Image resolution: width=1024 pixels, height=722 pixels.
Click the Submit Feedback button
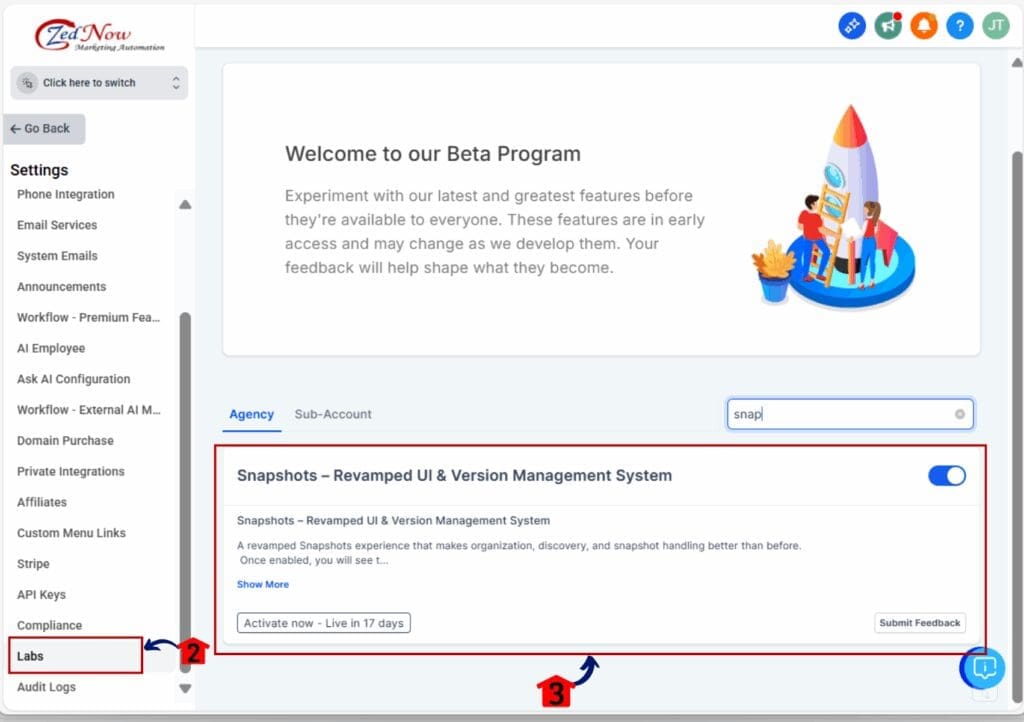point(919,623)
